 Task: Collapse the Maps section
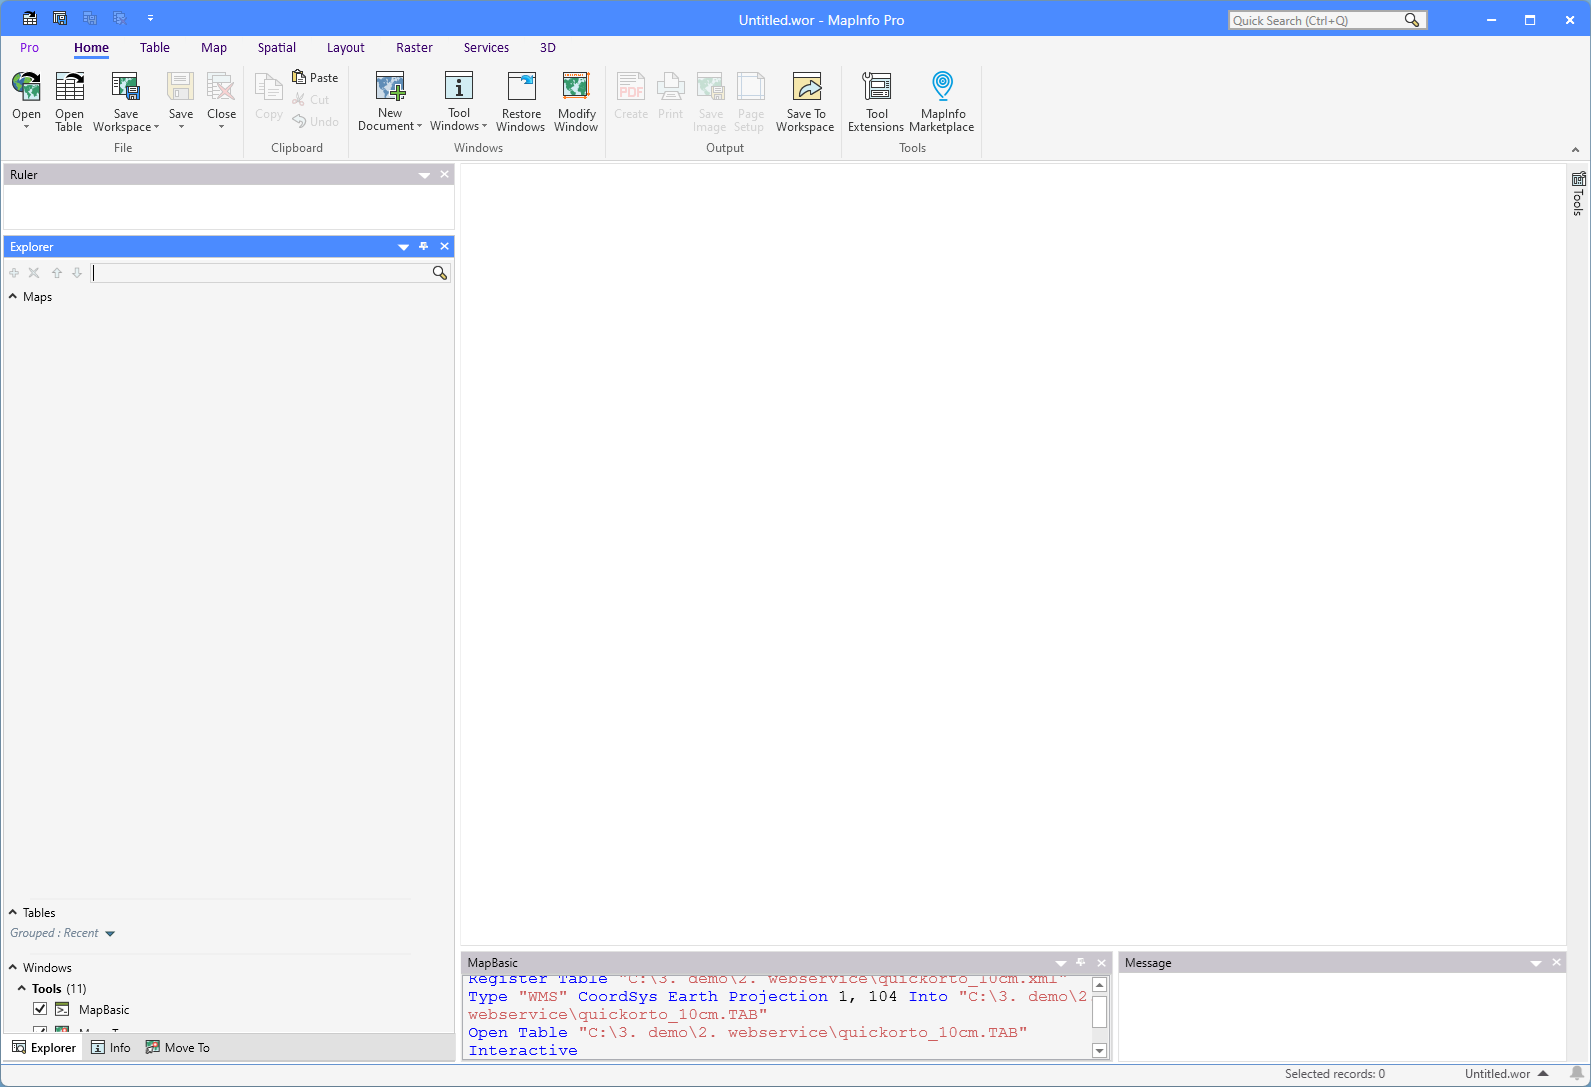[x=13, y=297]
